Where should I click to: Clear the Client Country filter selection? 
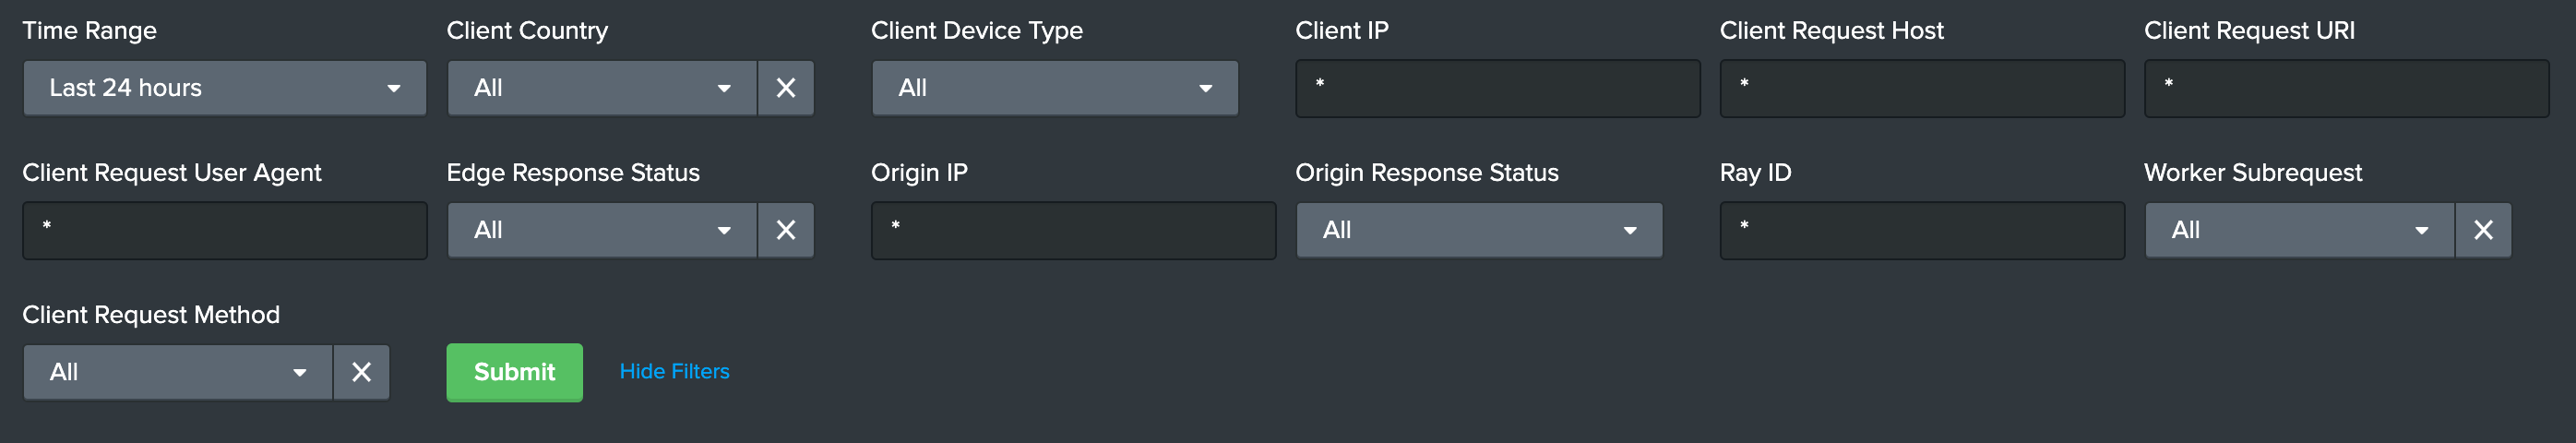[785, 88]
